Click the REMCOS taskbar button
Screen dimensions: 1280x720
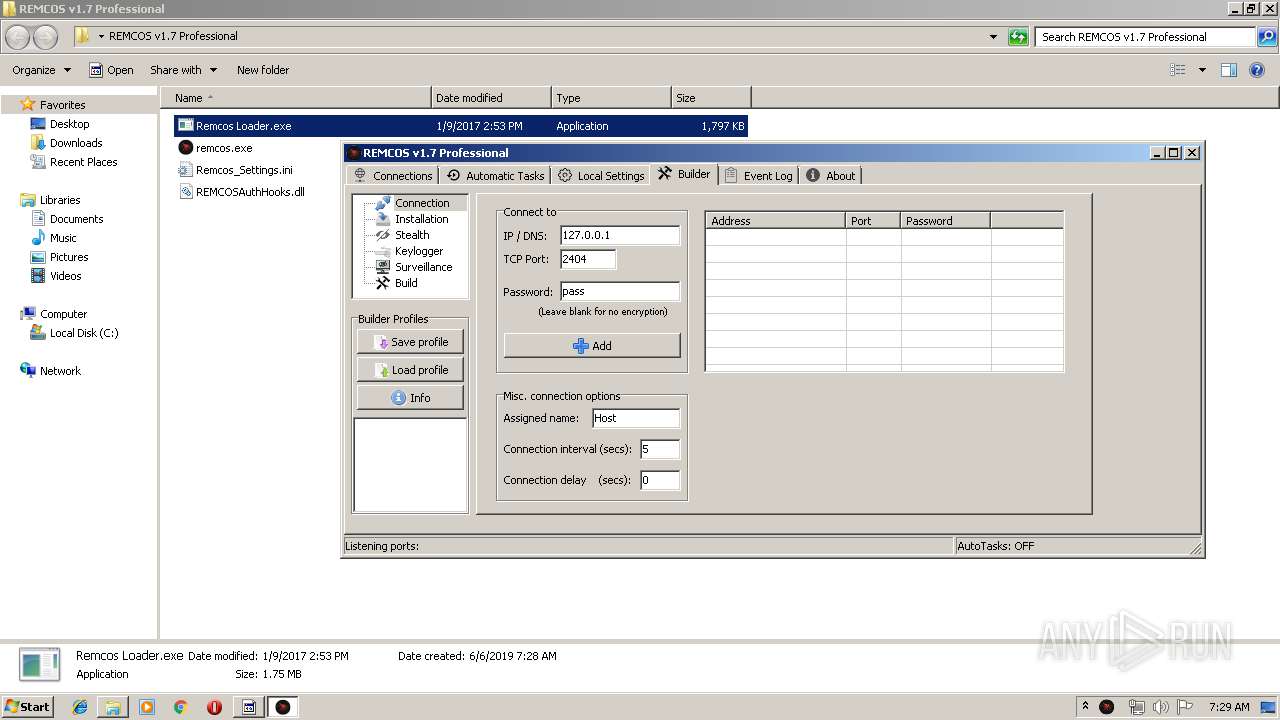click(283, 707)
